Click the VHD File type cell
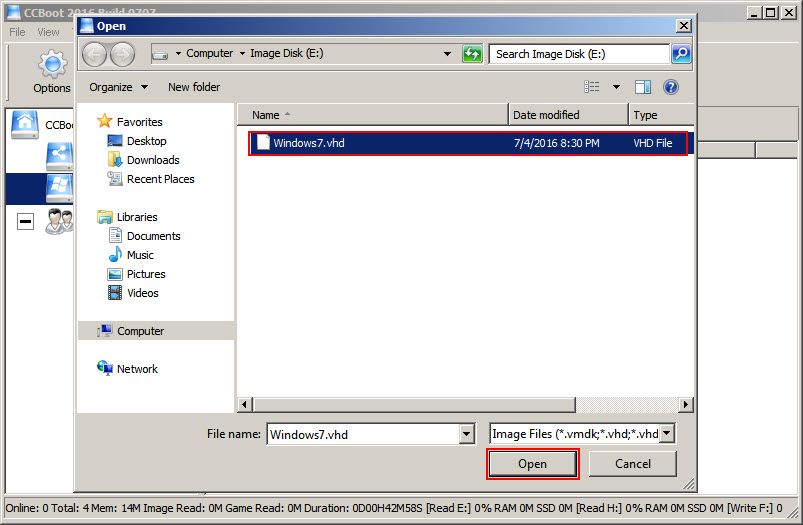The image size is (803, 525). (x=653, y=143)
